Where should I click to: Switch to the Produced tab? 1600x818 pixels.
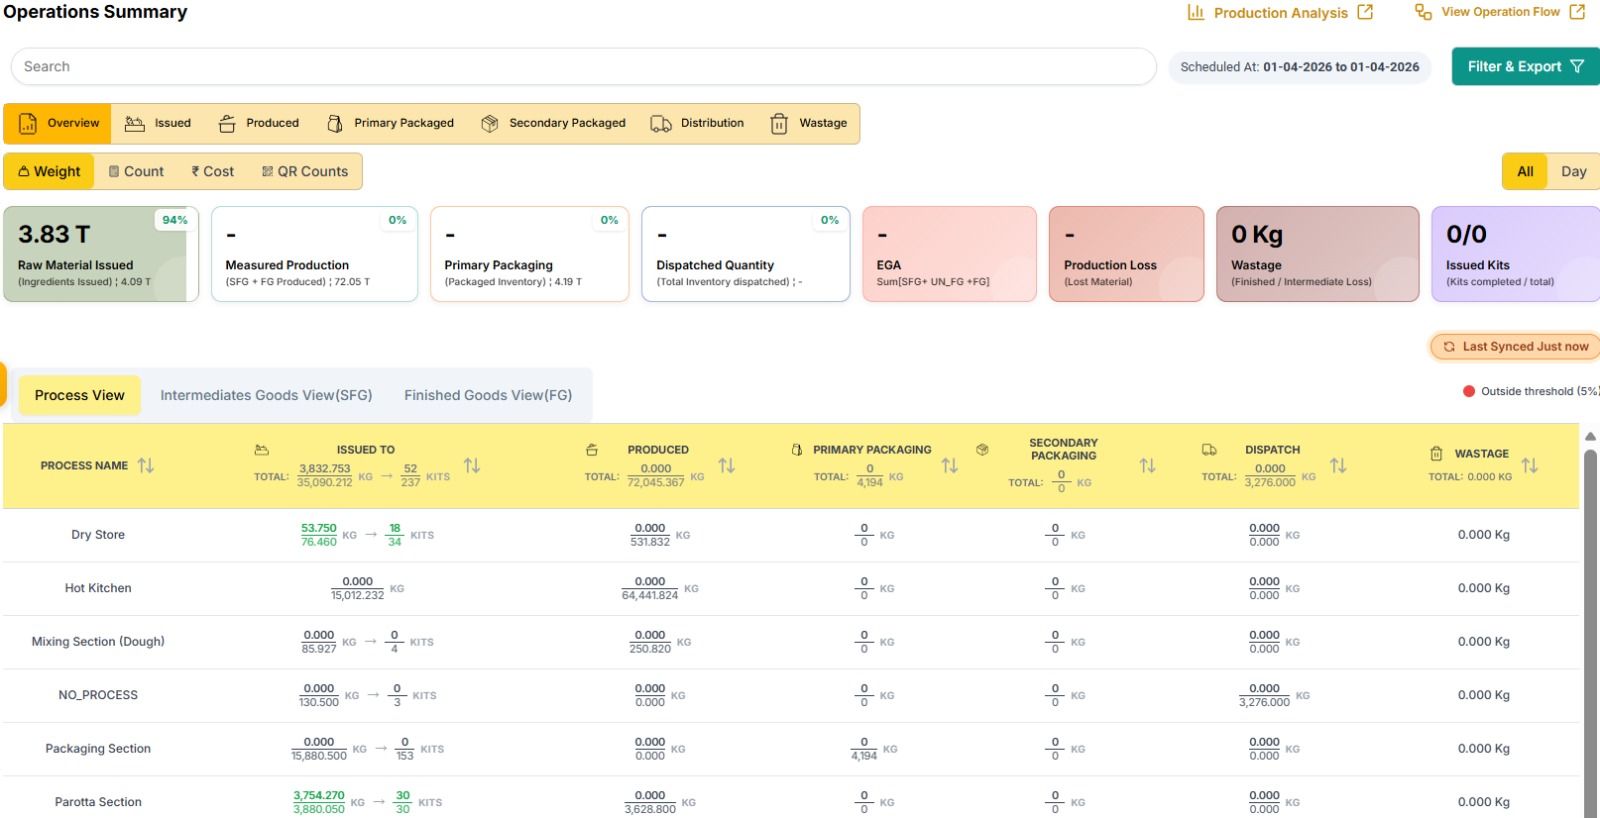click(259, 123)
